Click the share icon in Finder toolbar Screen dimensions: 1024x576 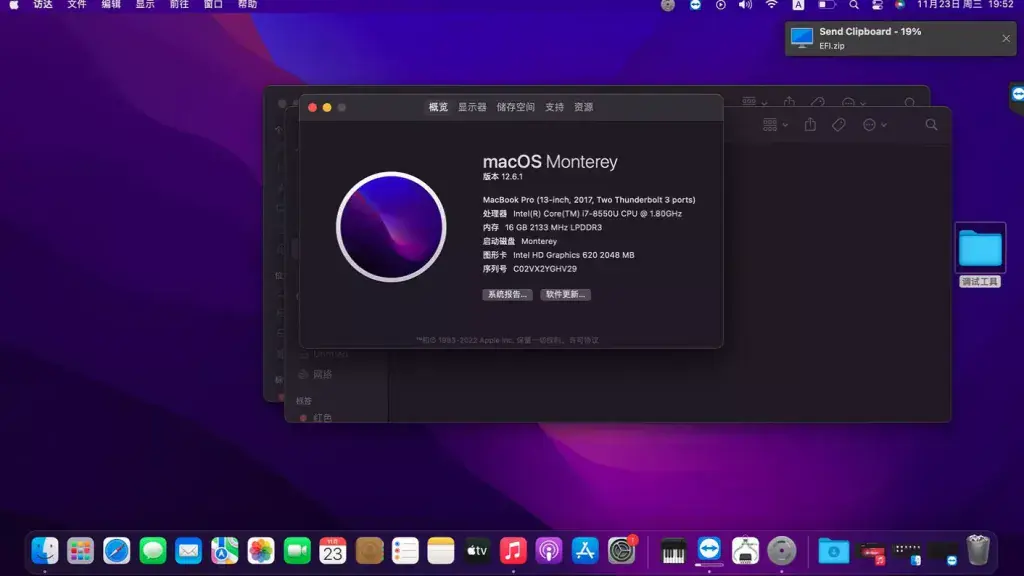click(x=810, y=124)
